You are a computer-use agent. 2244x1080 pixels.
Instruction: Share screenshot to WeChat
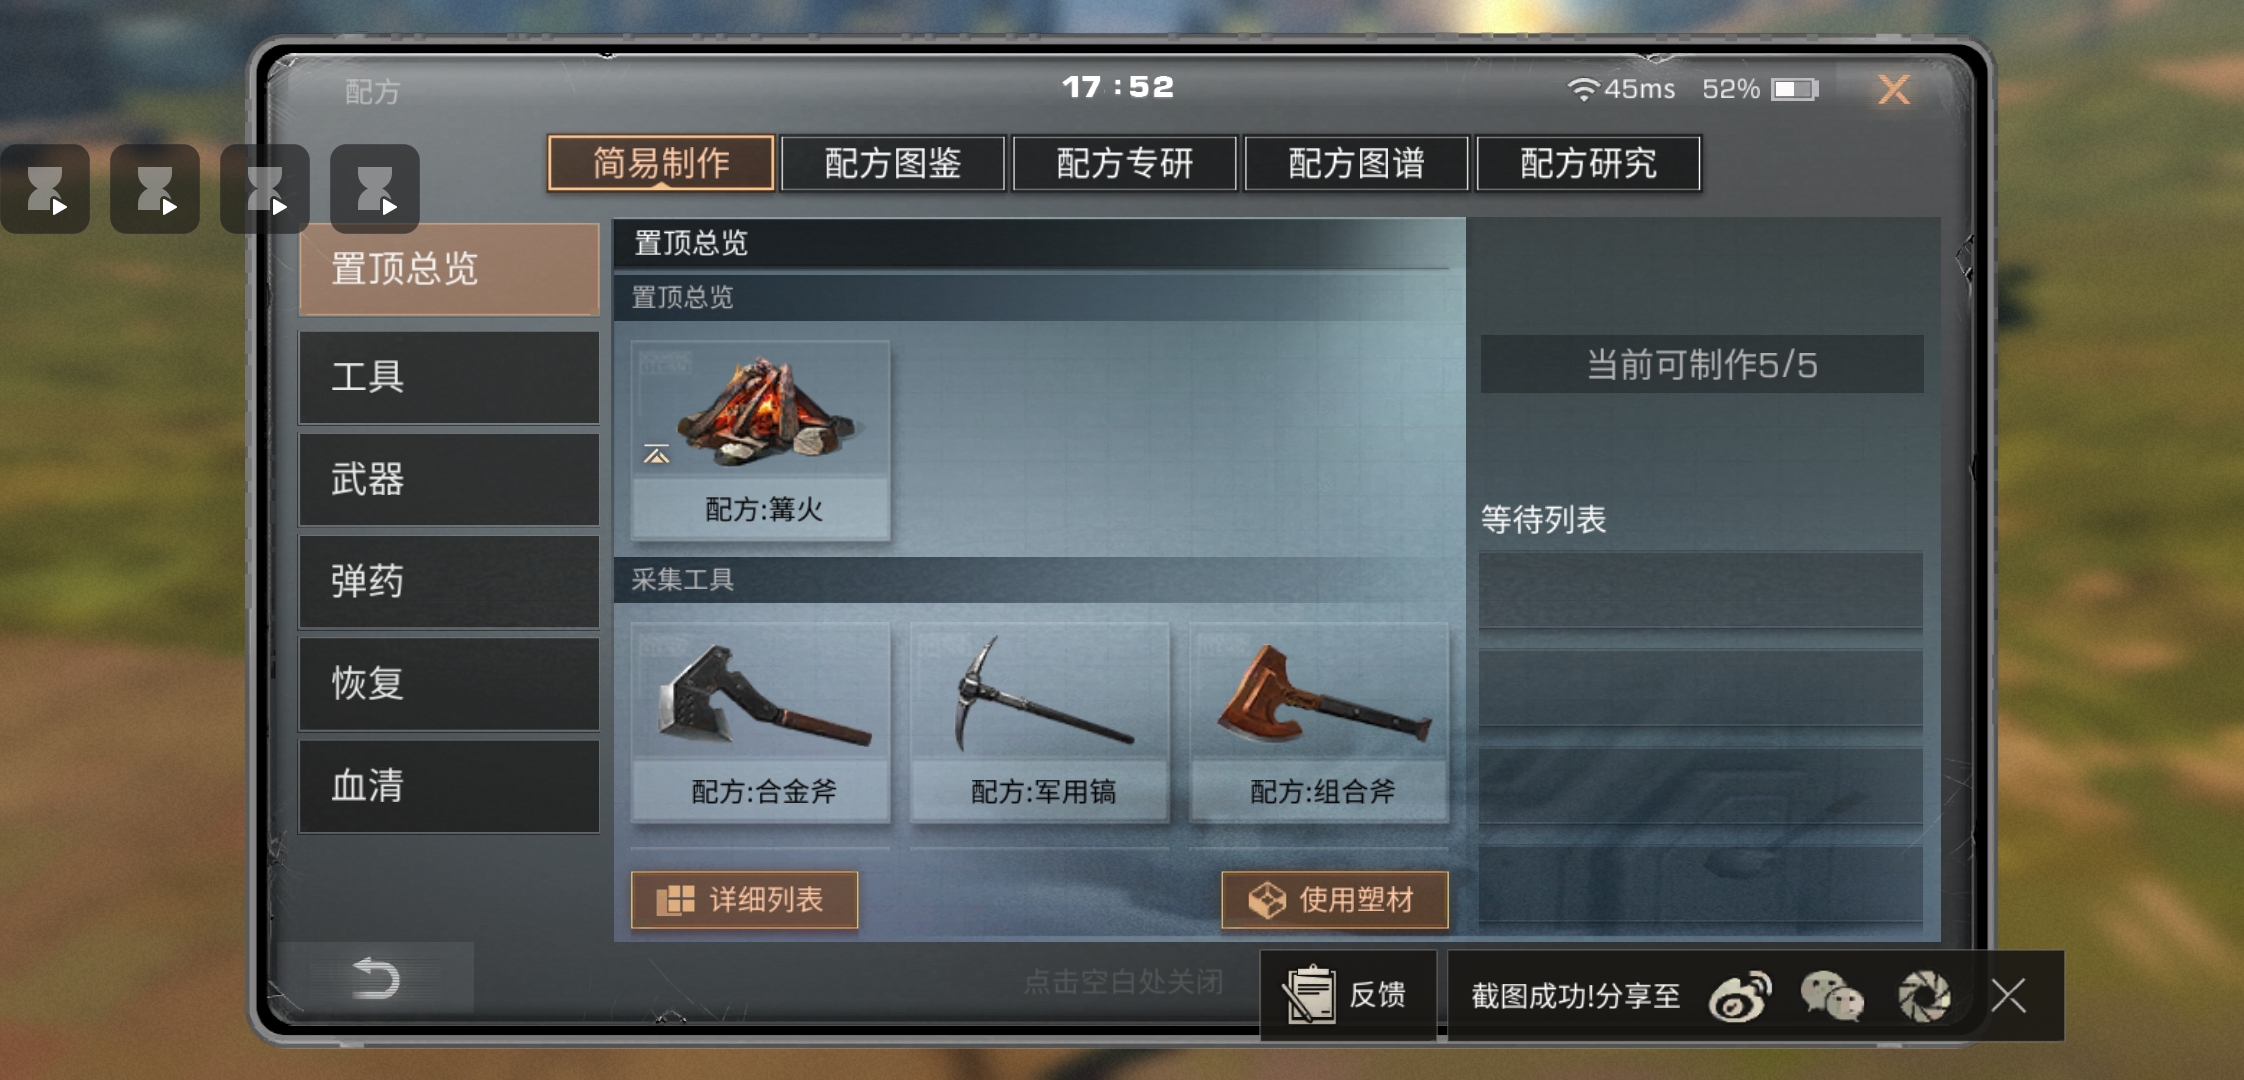1832,997
